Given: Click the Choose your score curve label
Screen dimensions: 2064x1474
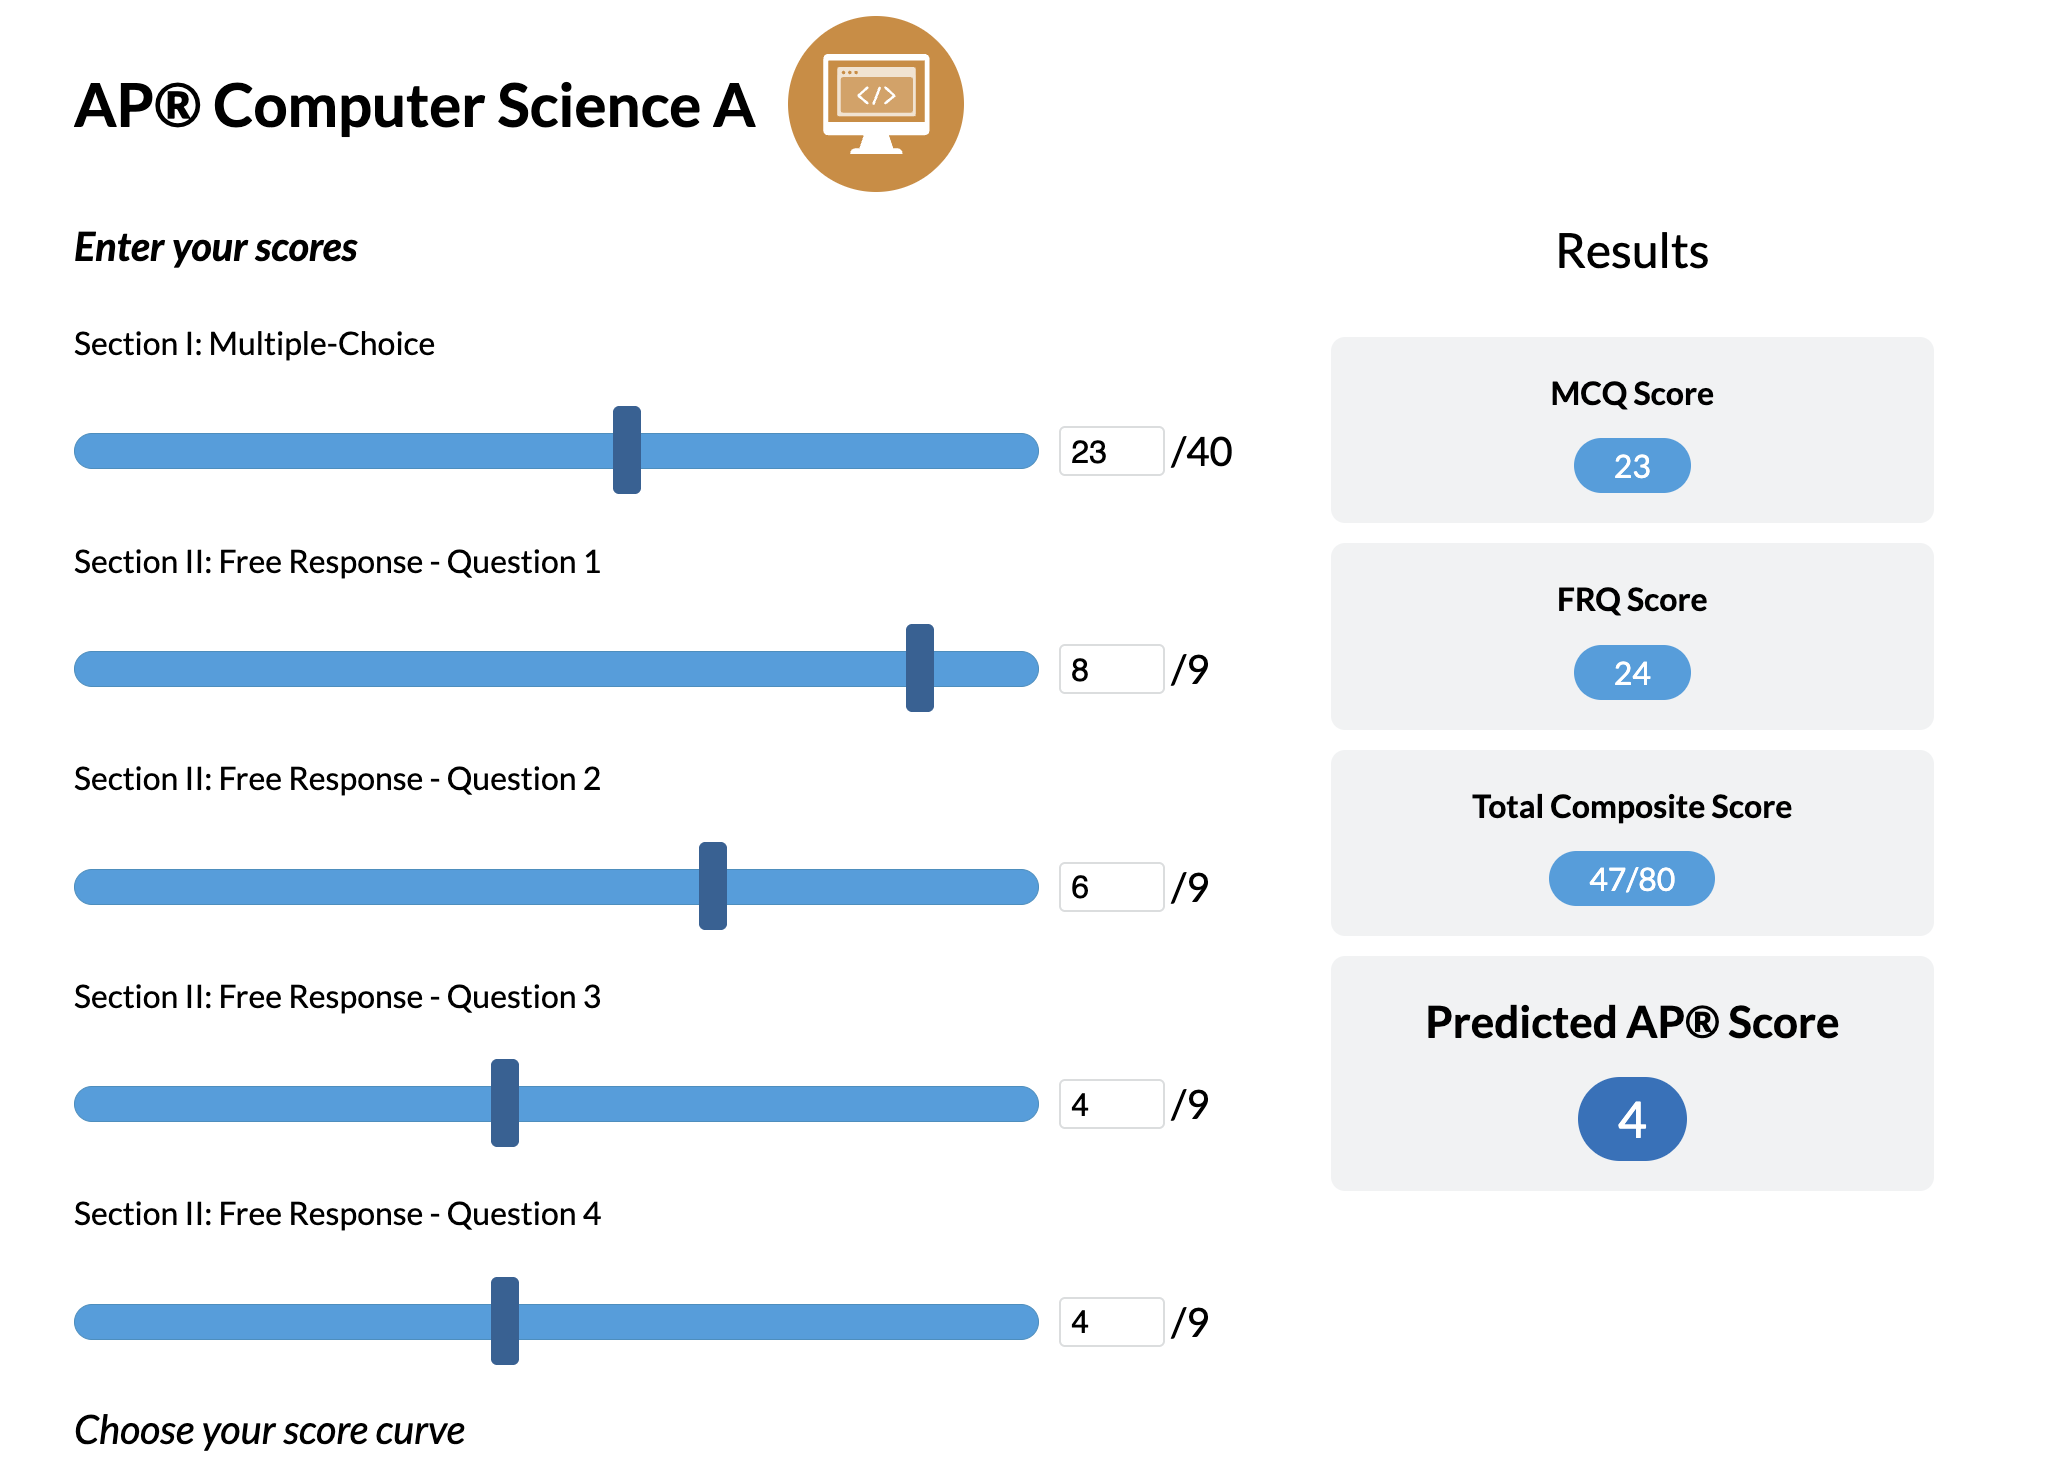Looking at the screenshot, I should [269, 1430].
